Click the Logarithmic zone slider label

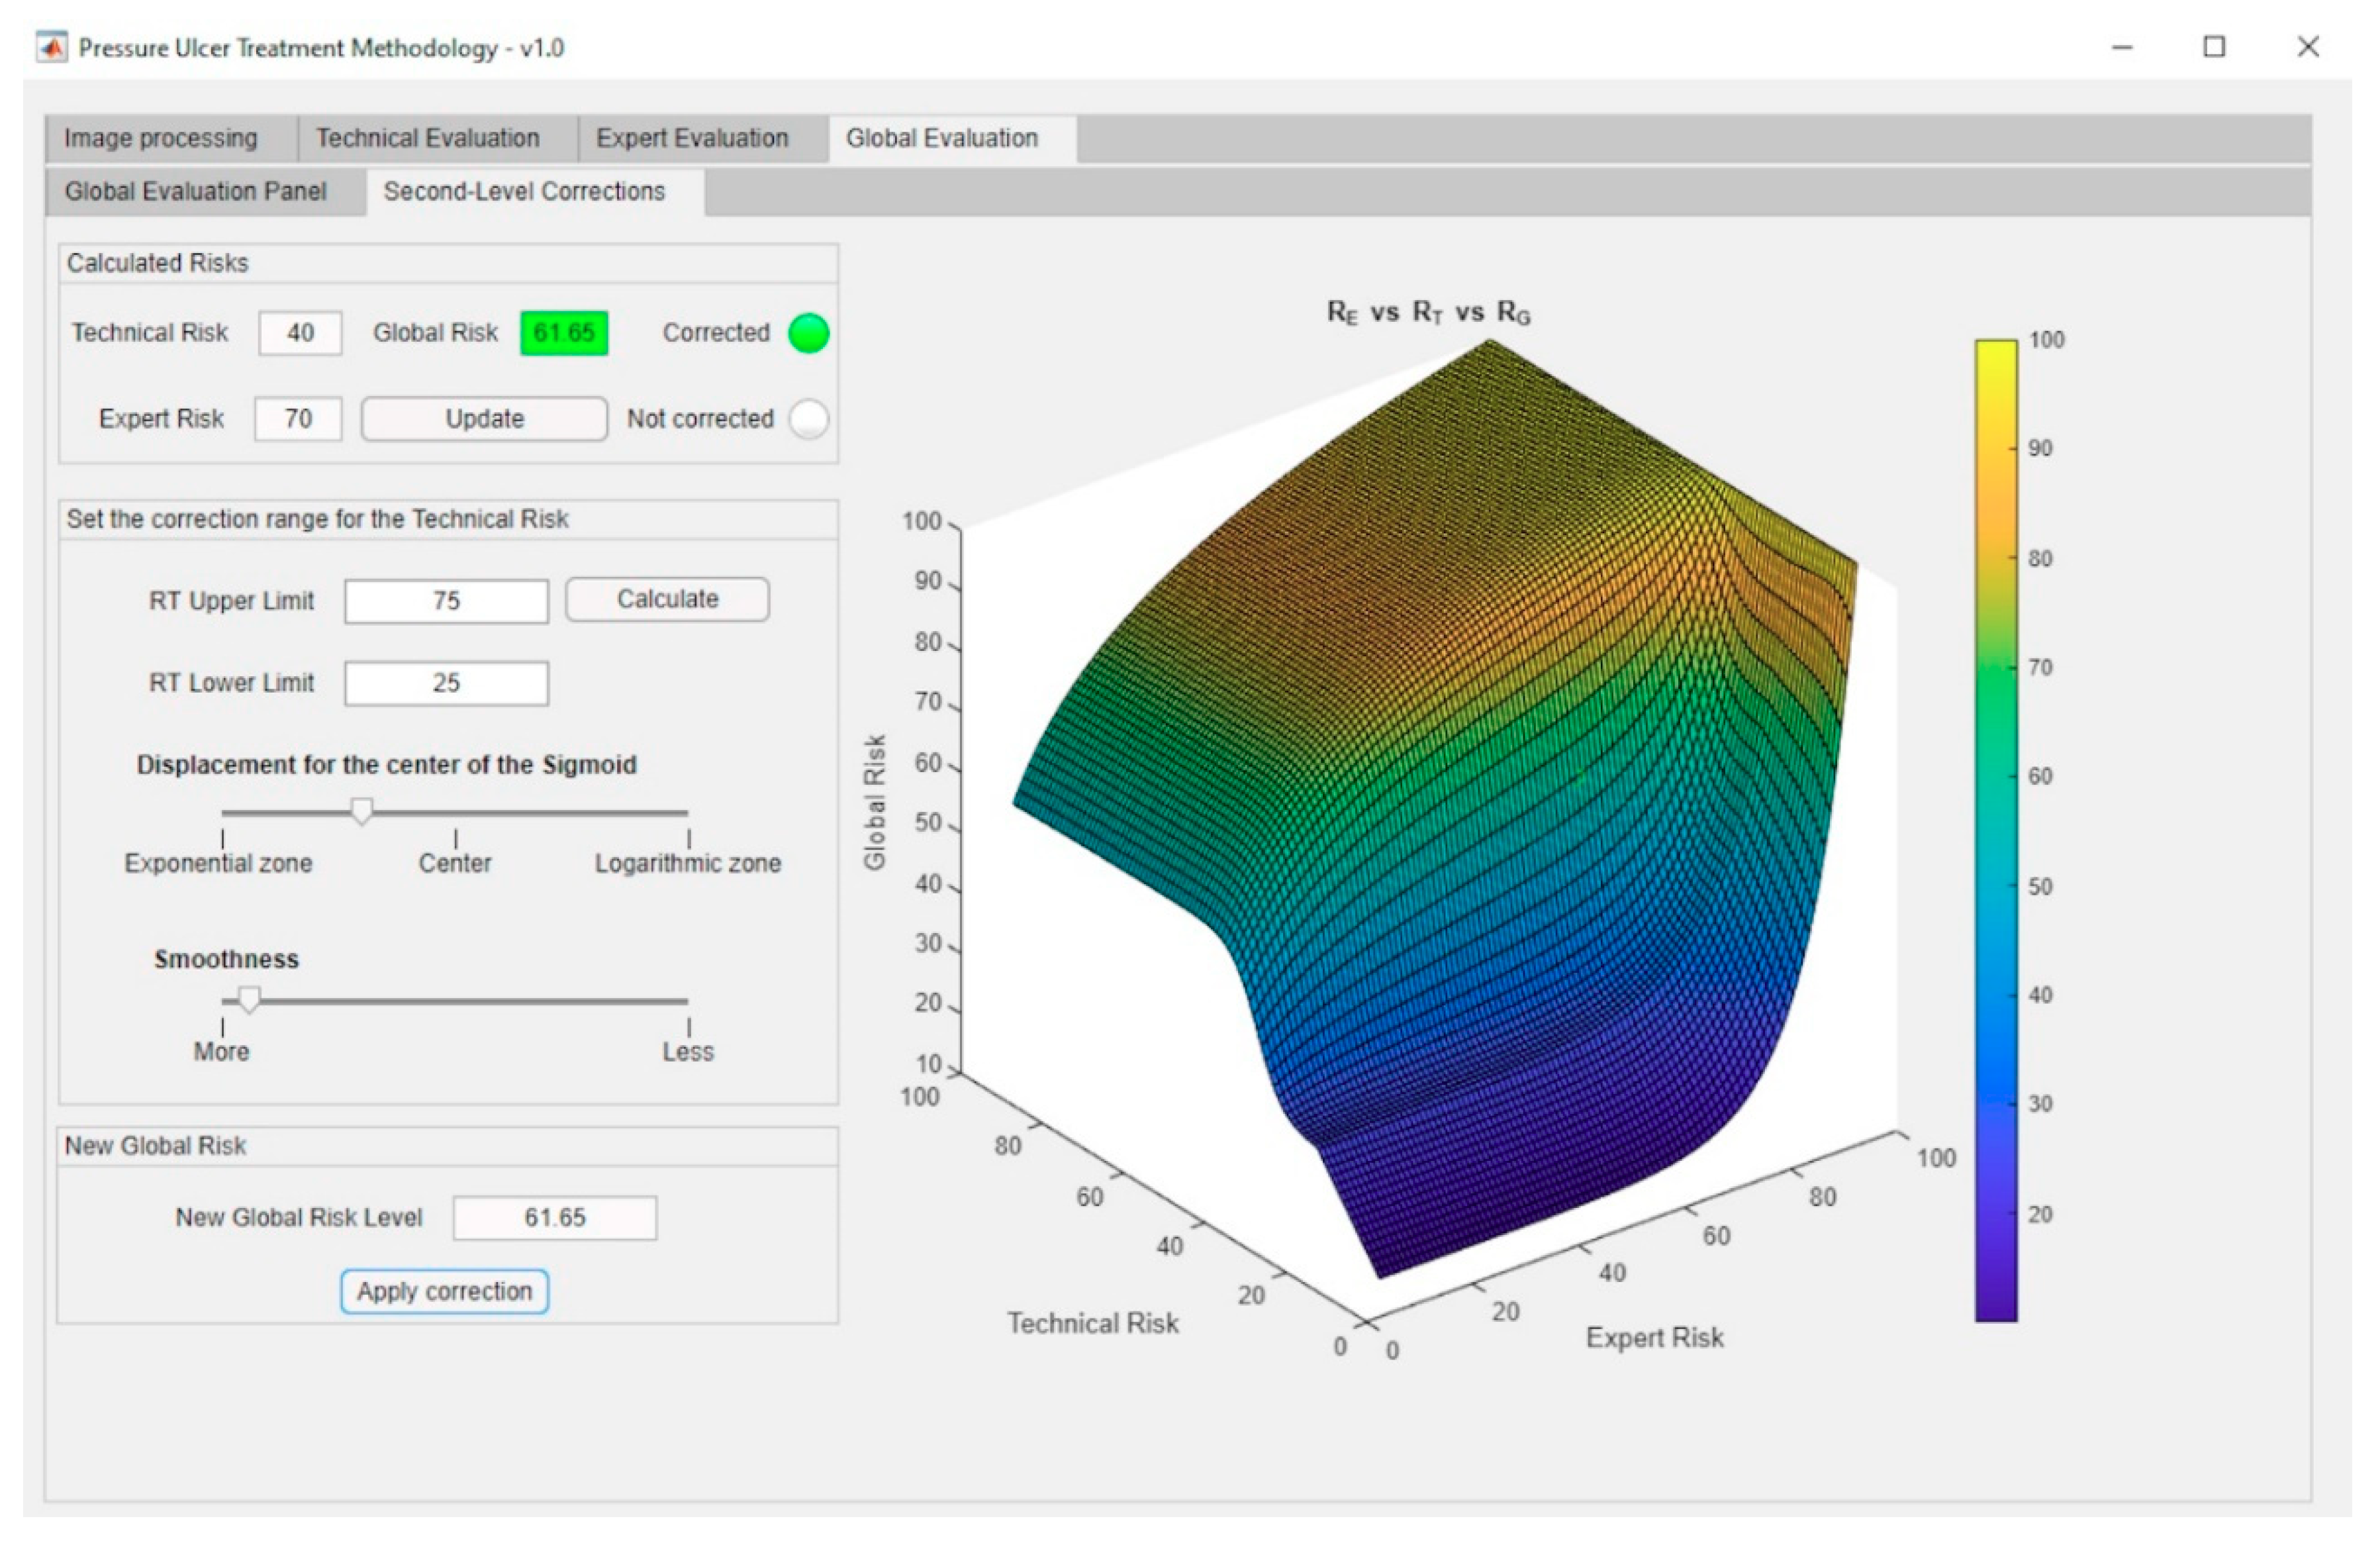point(688,863)
